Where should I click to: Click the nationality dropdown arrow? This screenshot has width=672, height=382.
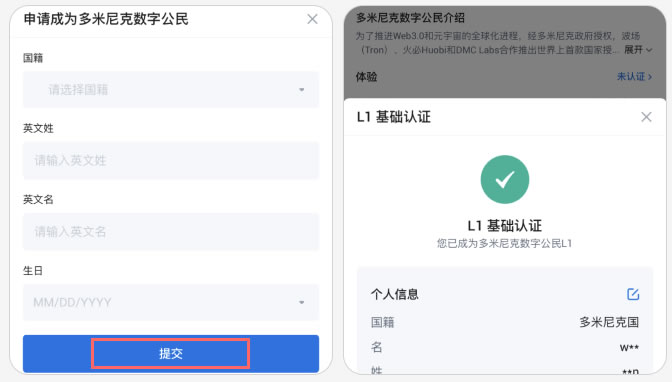(x=302, y=90)
